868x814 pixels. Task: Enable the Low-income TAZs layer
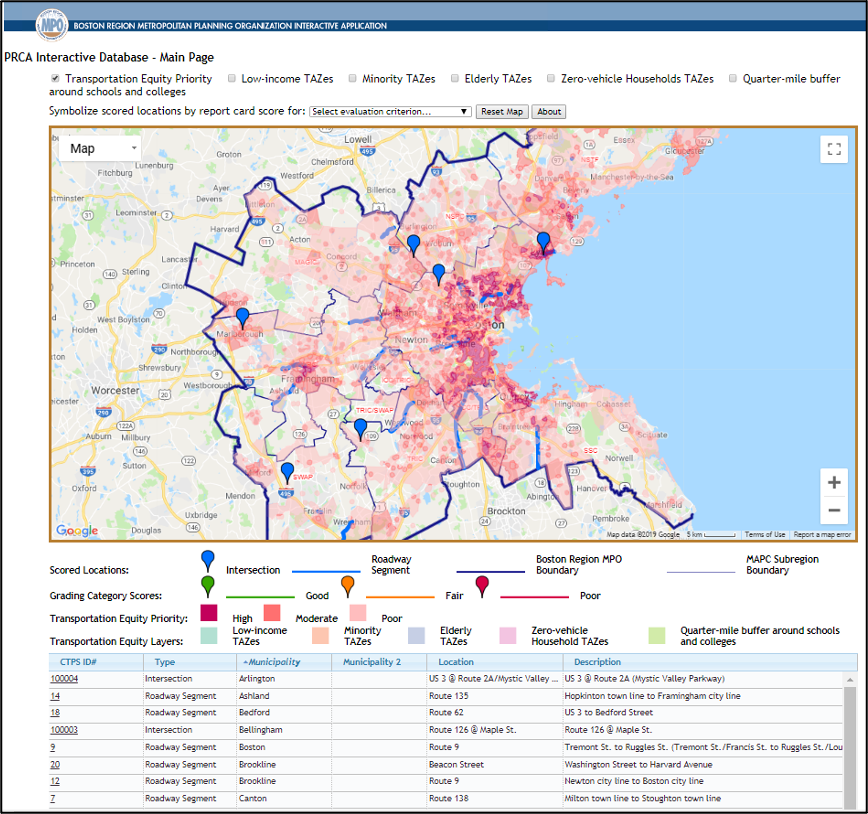point(232,79)
